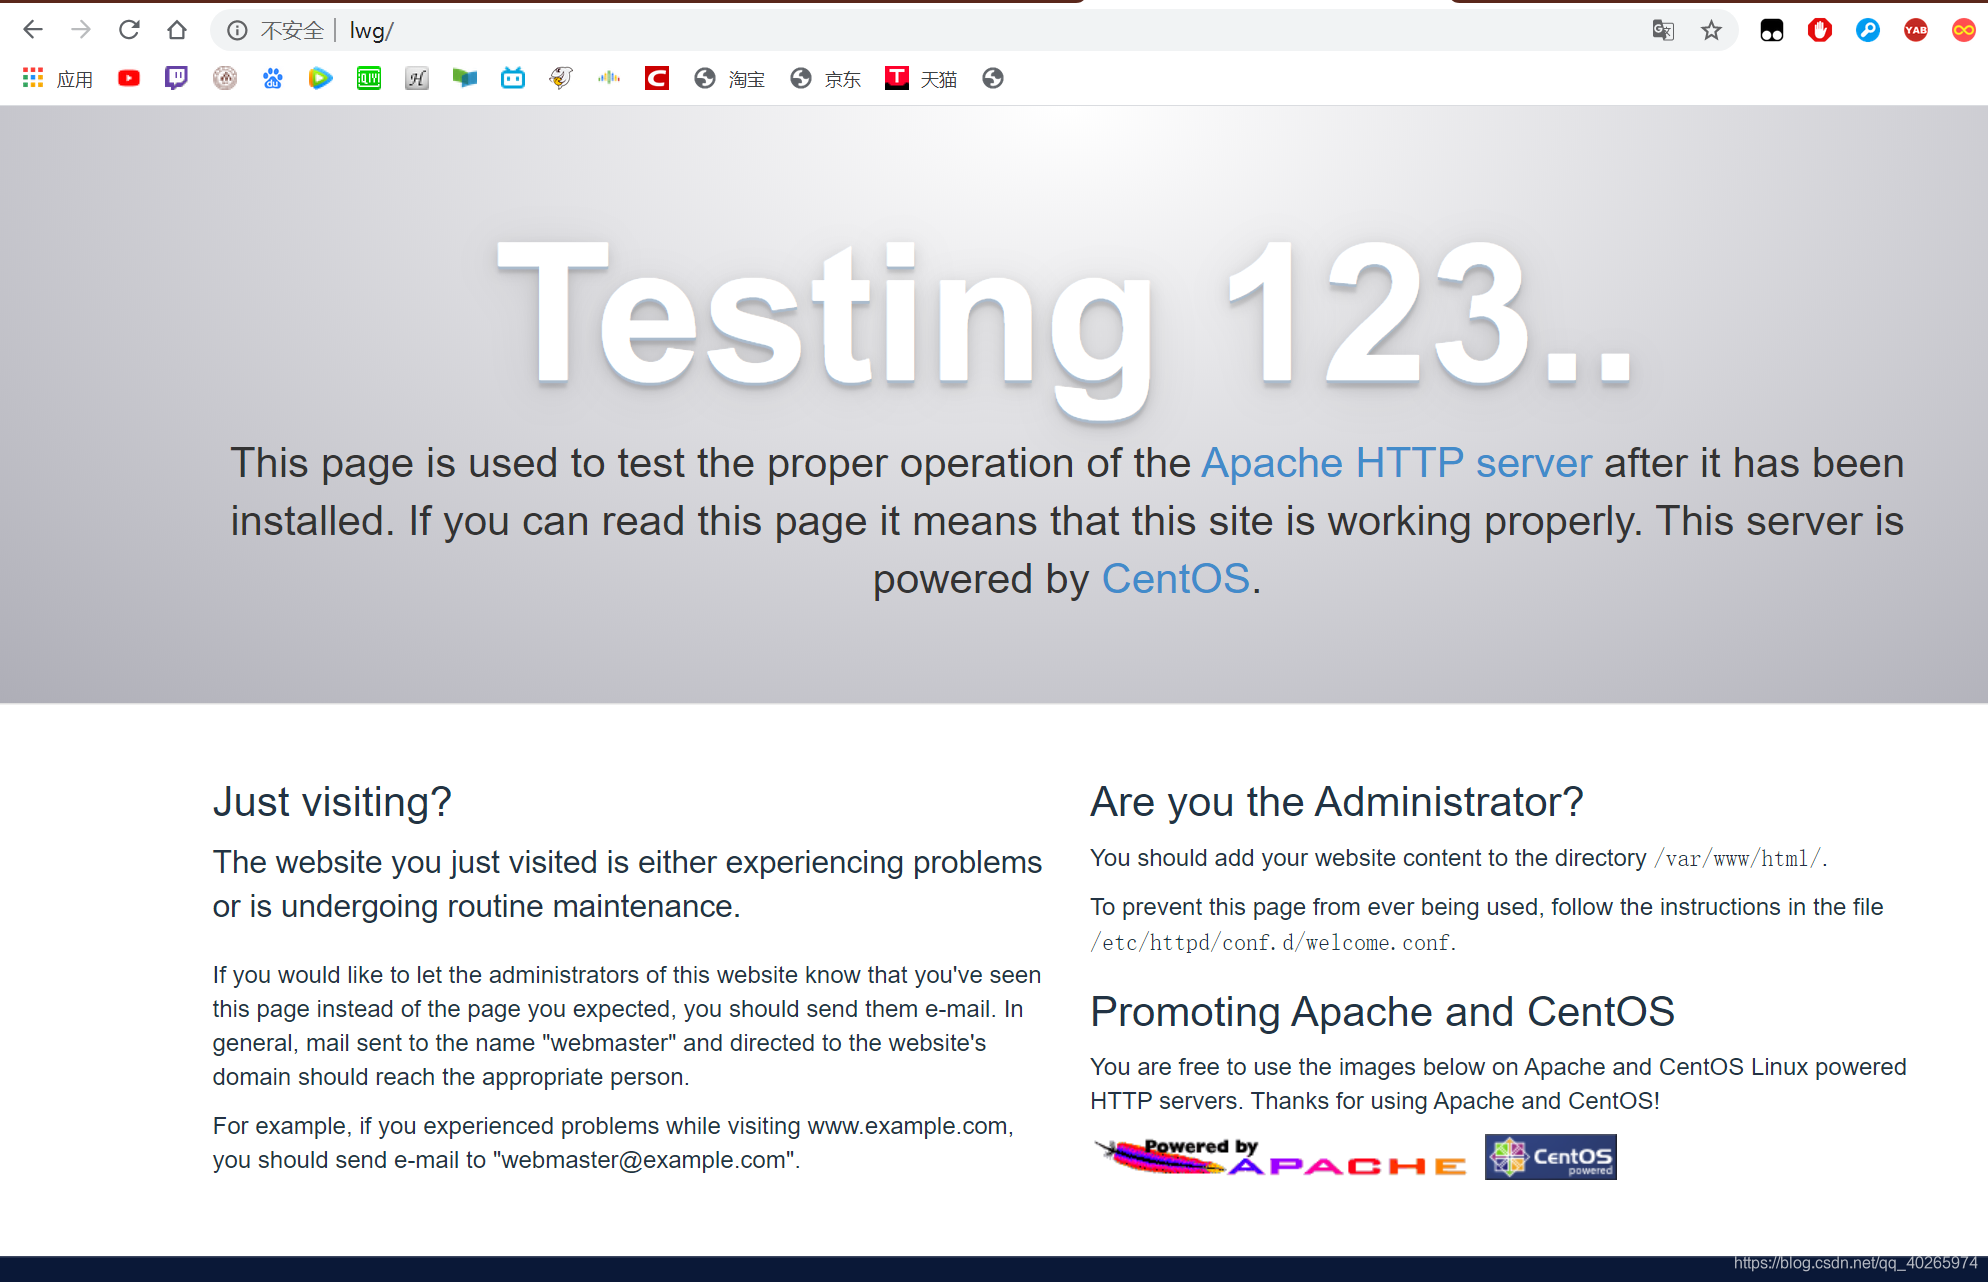1988x1282 pixels.
Task: Open the 淘宝 bookmark
Action: coord(730,79)
